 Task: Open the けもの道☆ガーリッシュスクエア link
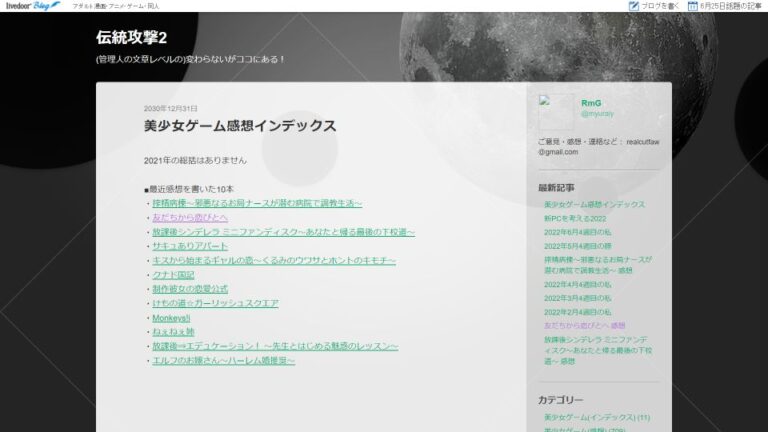215,303
